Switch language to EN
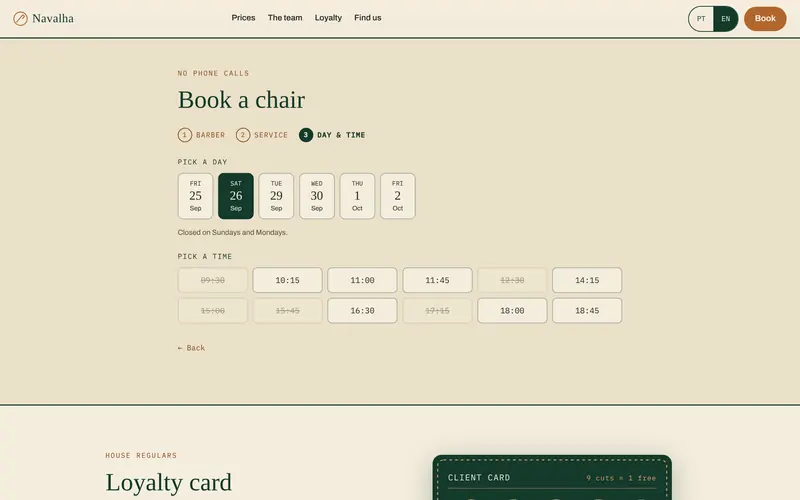This screenshot has height=500, width=800. coord(726,19)
